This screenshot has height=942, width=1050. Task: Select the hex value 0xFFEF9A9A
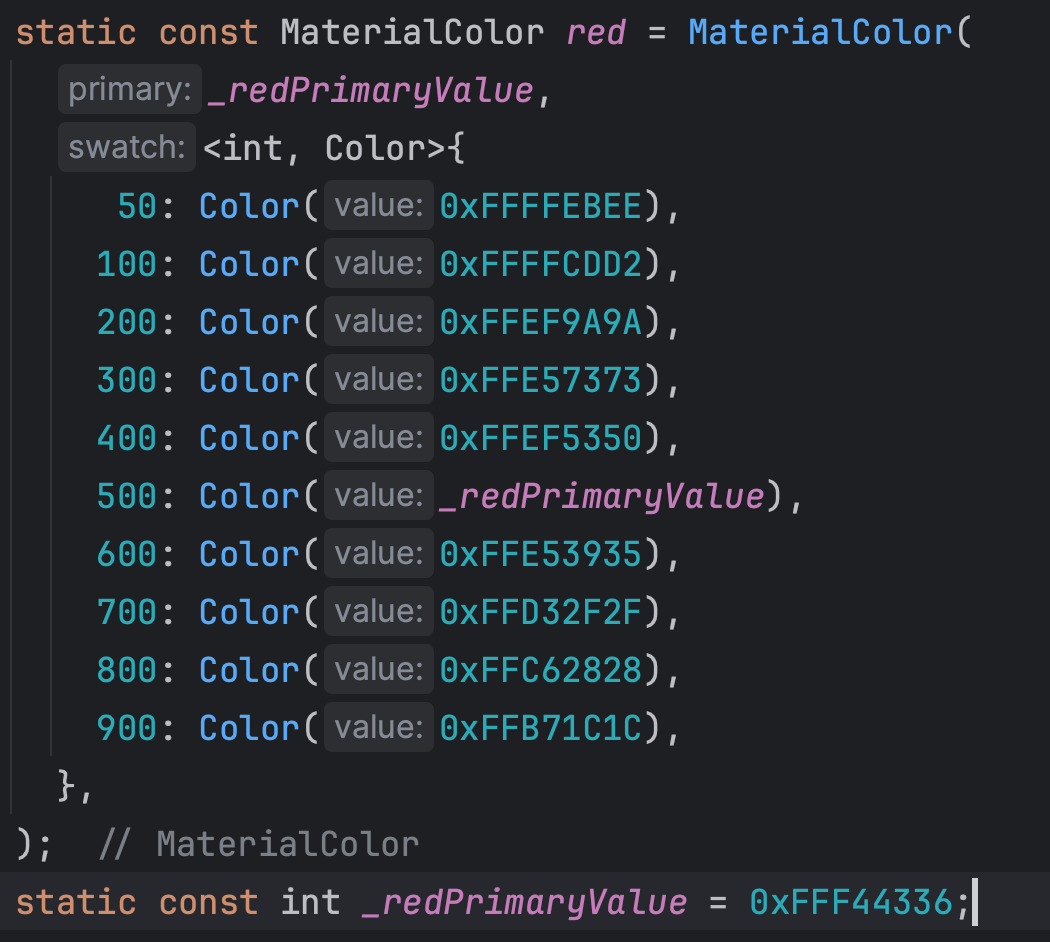click(541, 321)
